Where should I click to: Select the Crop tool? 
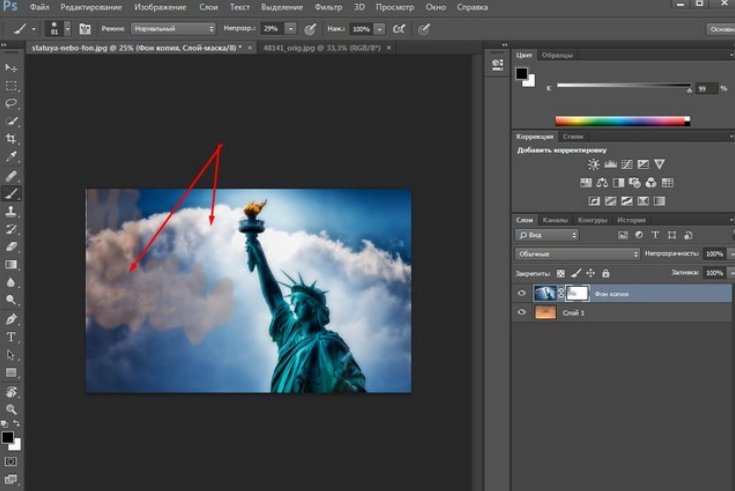(11, 138)
